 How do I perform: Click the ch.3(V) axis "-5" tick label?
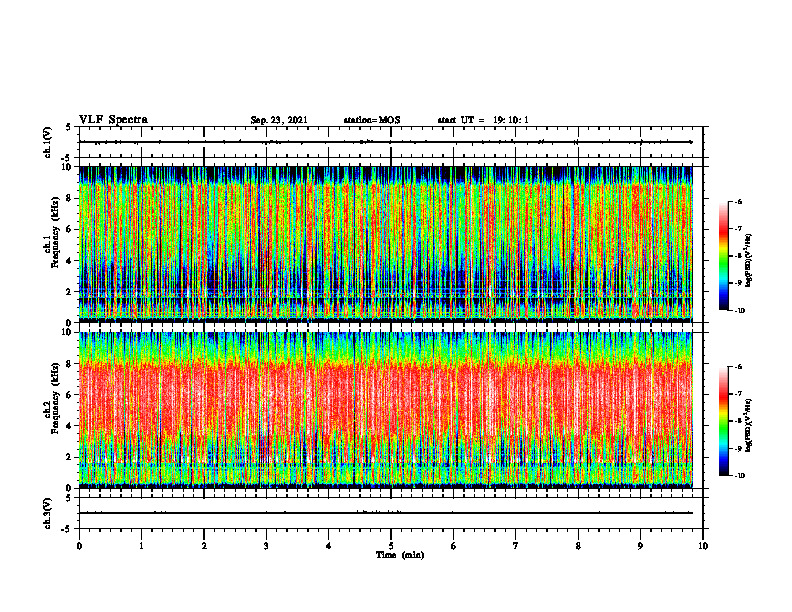(67, 529)
